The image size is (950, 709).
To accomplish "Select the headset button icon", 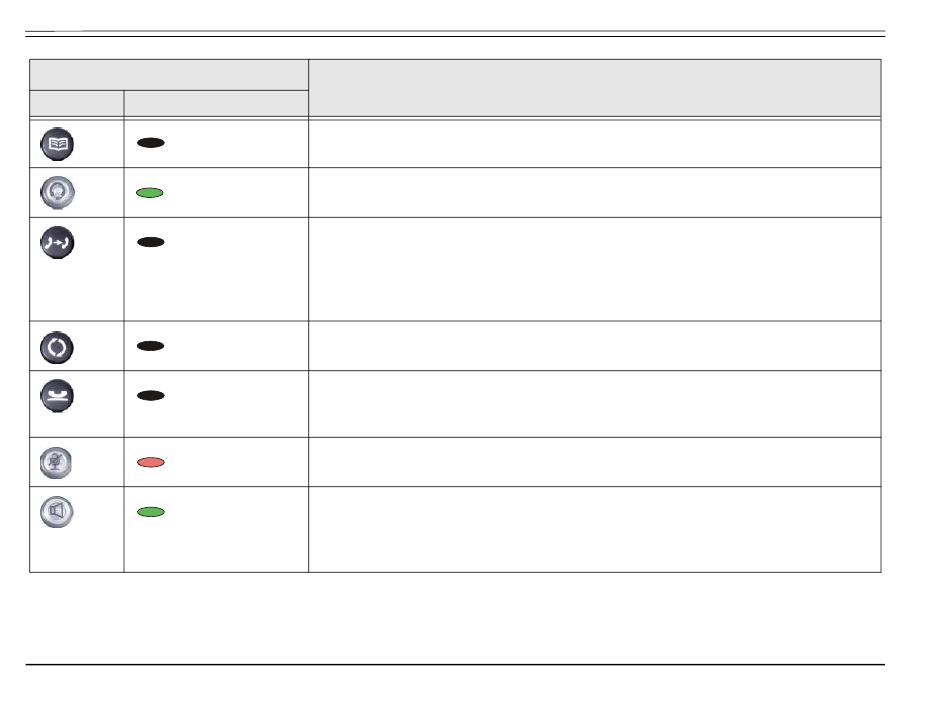I will pos(57,193).
